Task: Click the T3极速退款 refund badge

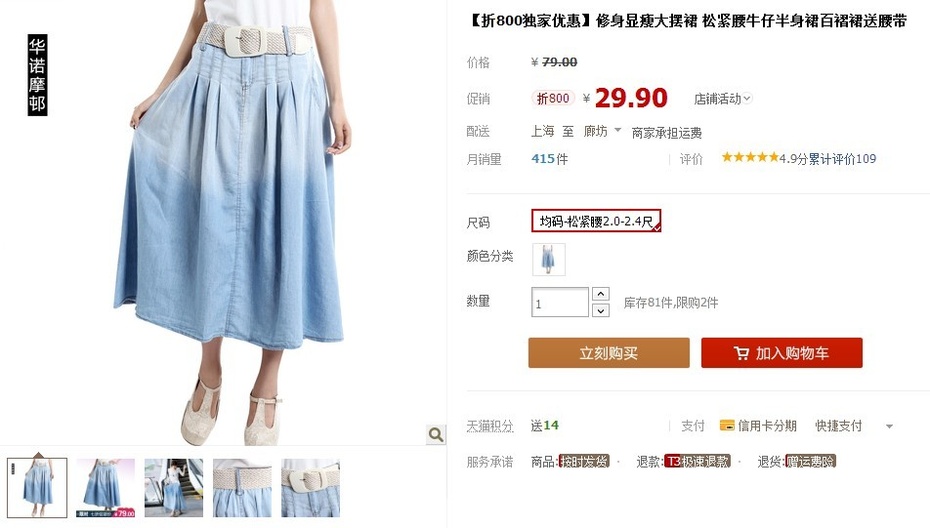Action: (698, 461)
